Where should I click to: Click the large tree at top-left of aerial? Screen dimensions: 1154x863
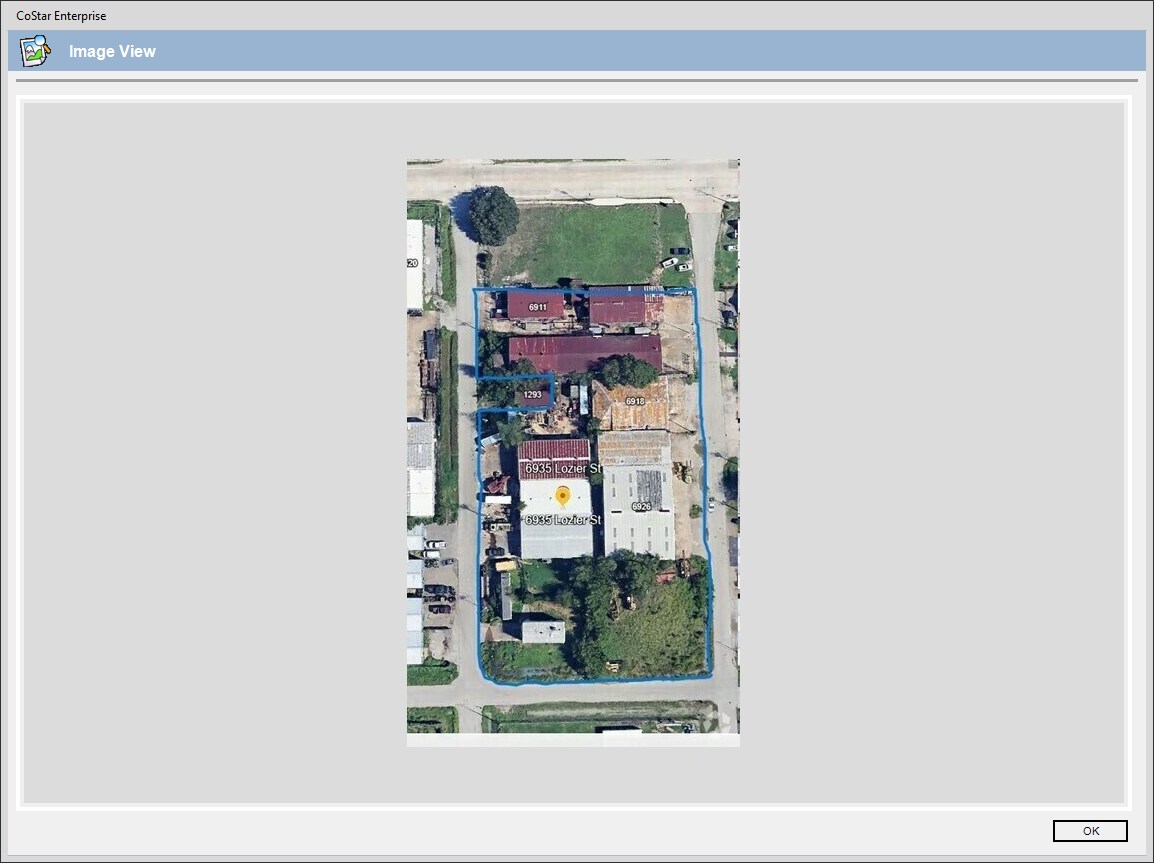click(493, 215)
